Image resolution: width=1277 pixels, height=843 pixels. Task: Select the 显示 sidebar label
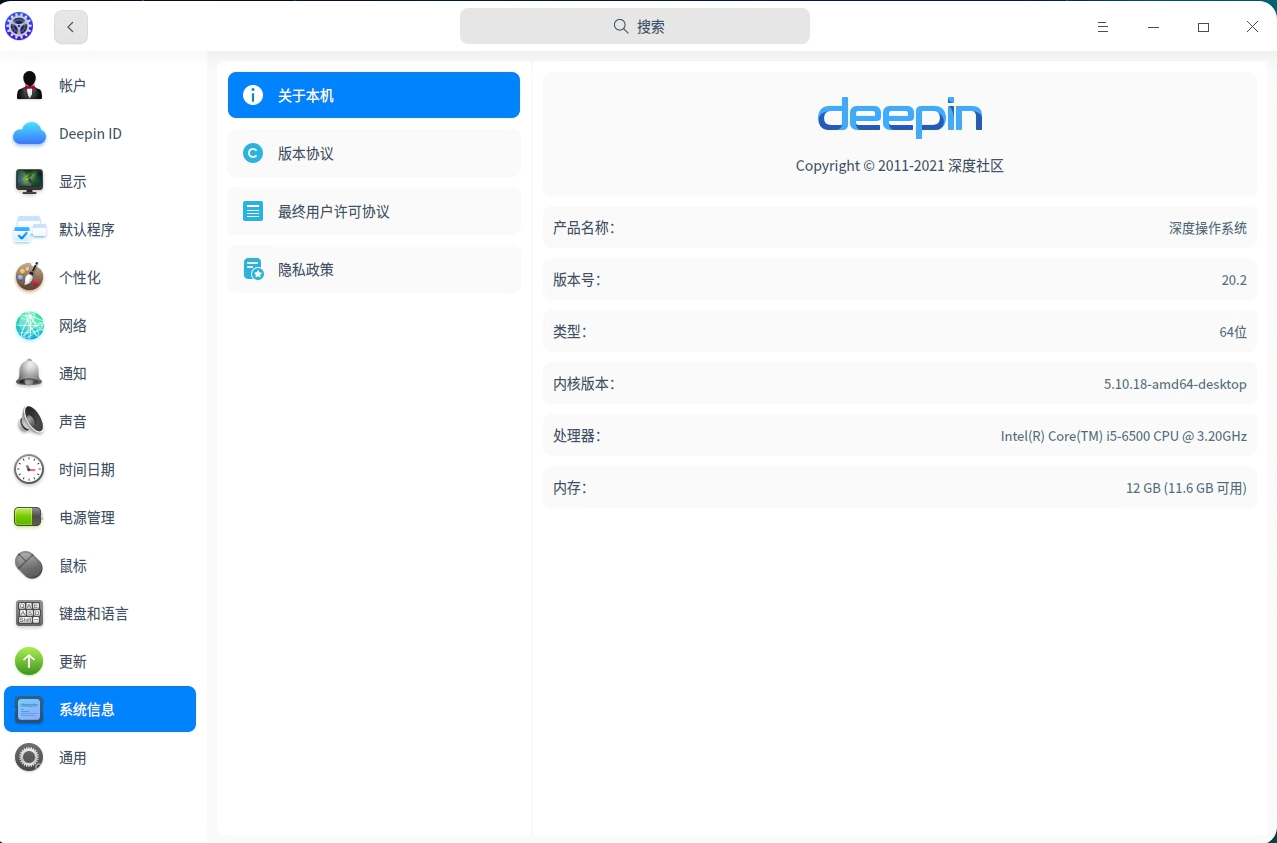(x=73, y=182)
